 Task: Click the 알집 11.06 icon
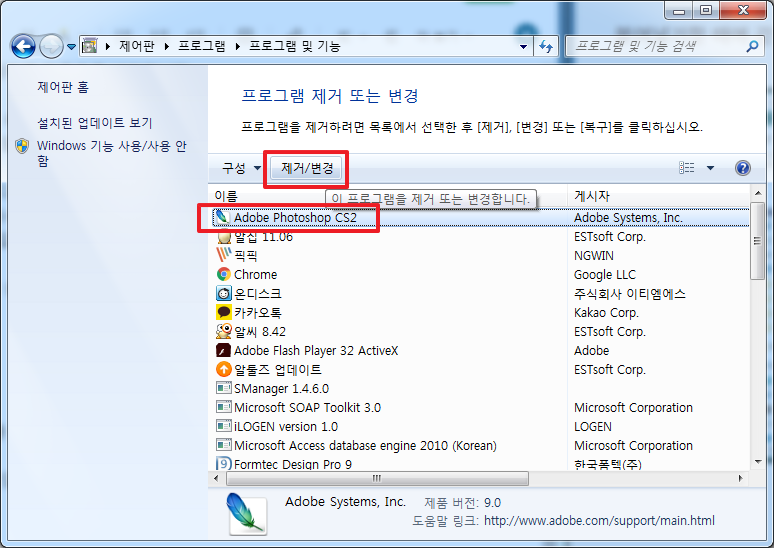click(x=224, y=236)
